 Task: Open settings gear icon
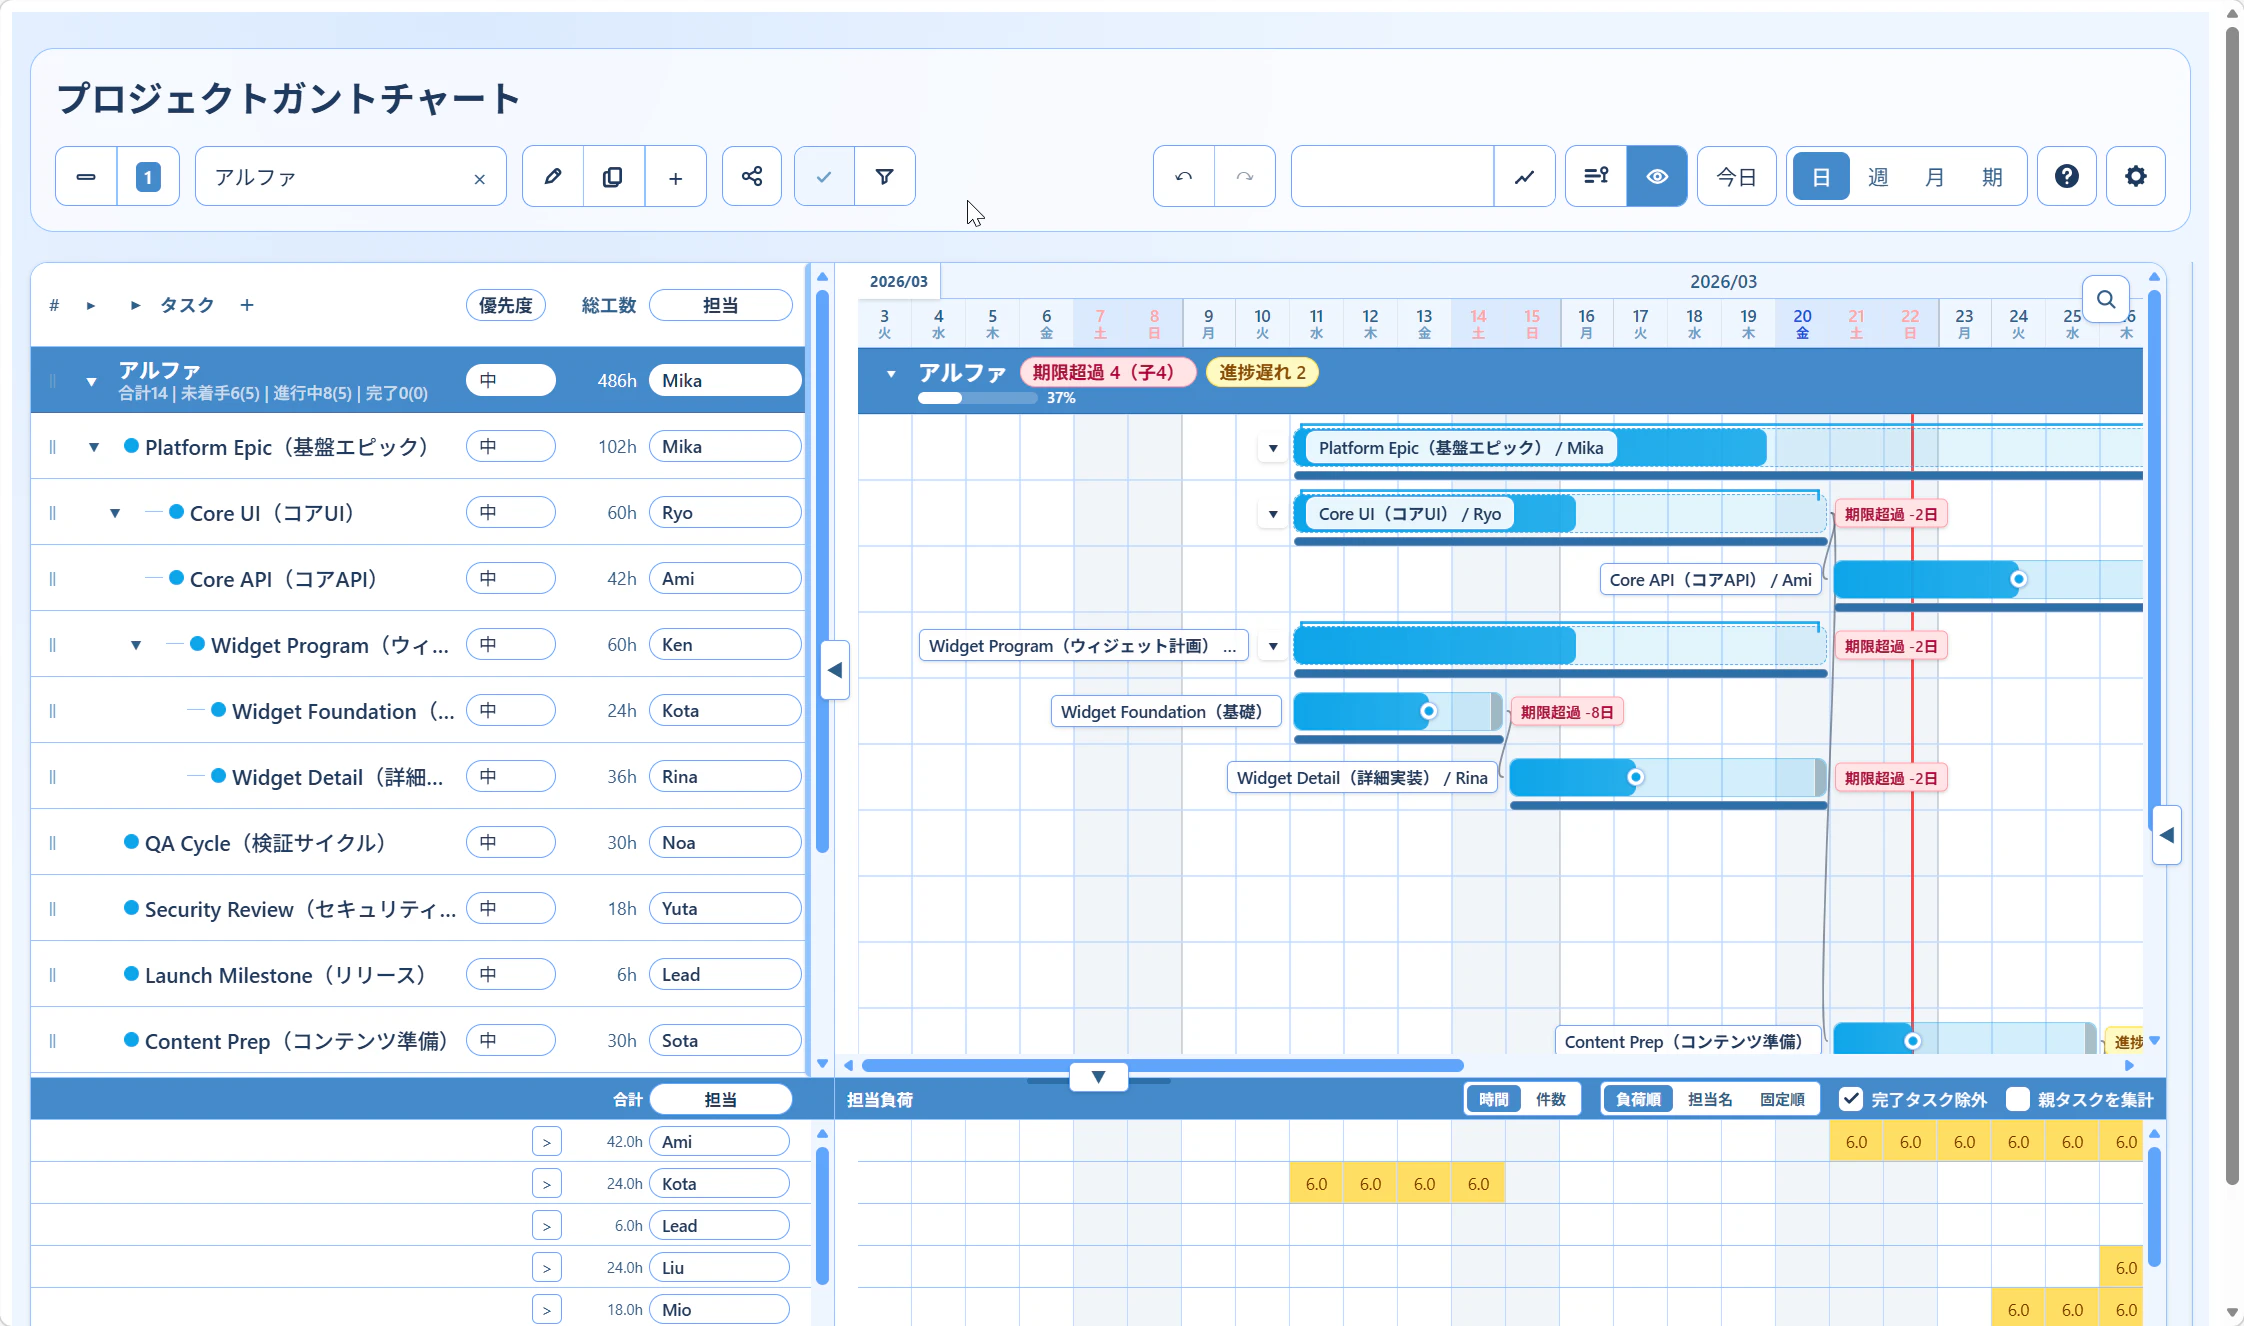(2135, 177)
